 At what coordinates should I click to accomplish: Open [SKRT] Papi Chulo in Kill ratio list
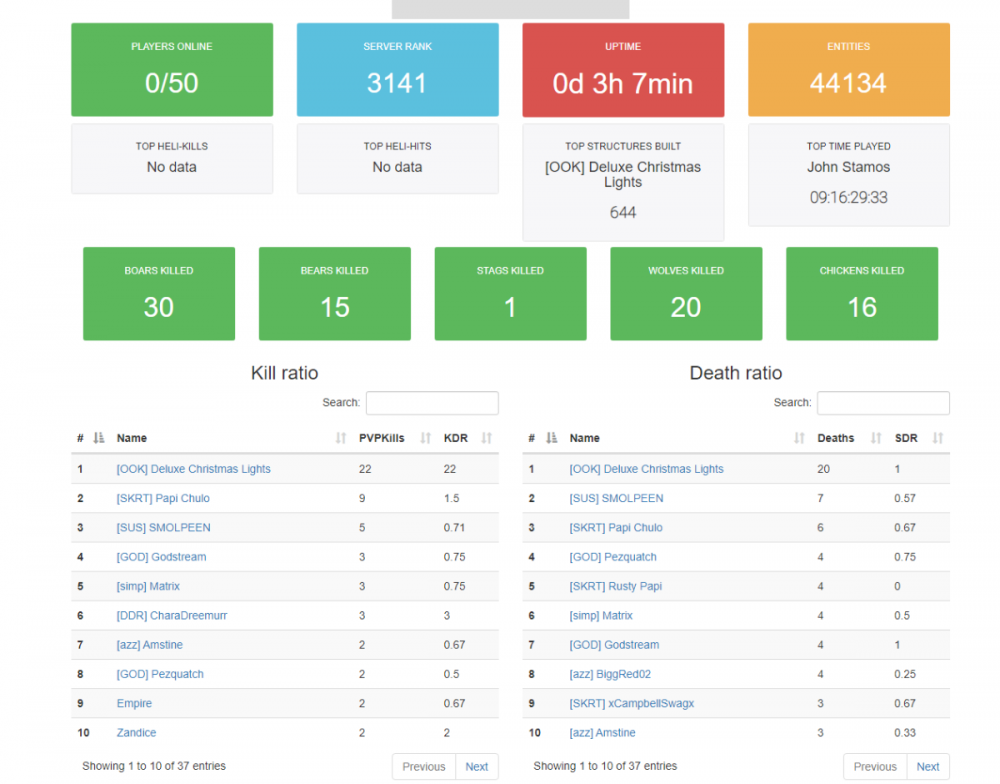pos(163,498)
